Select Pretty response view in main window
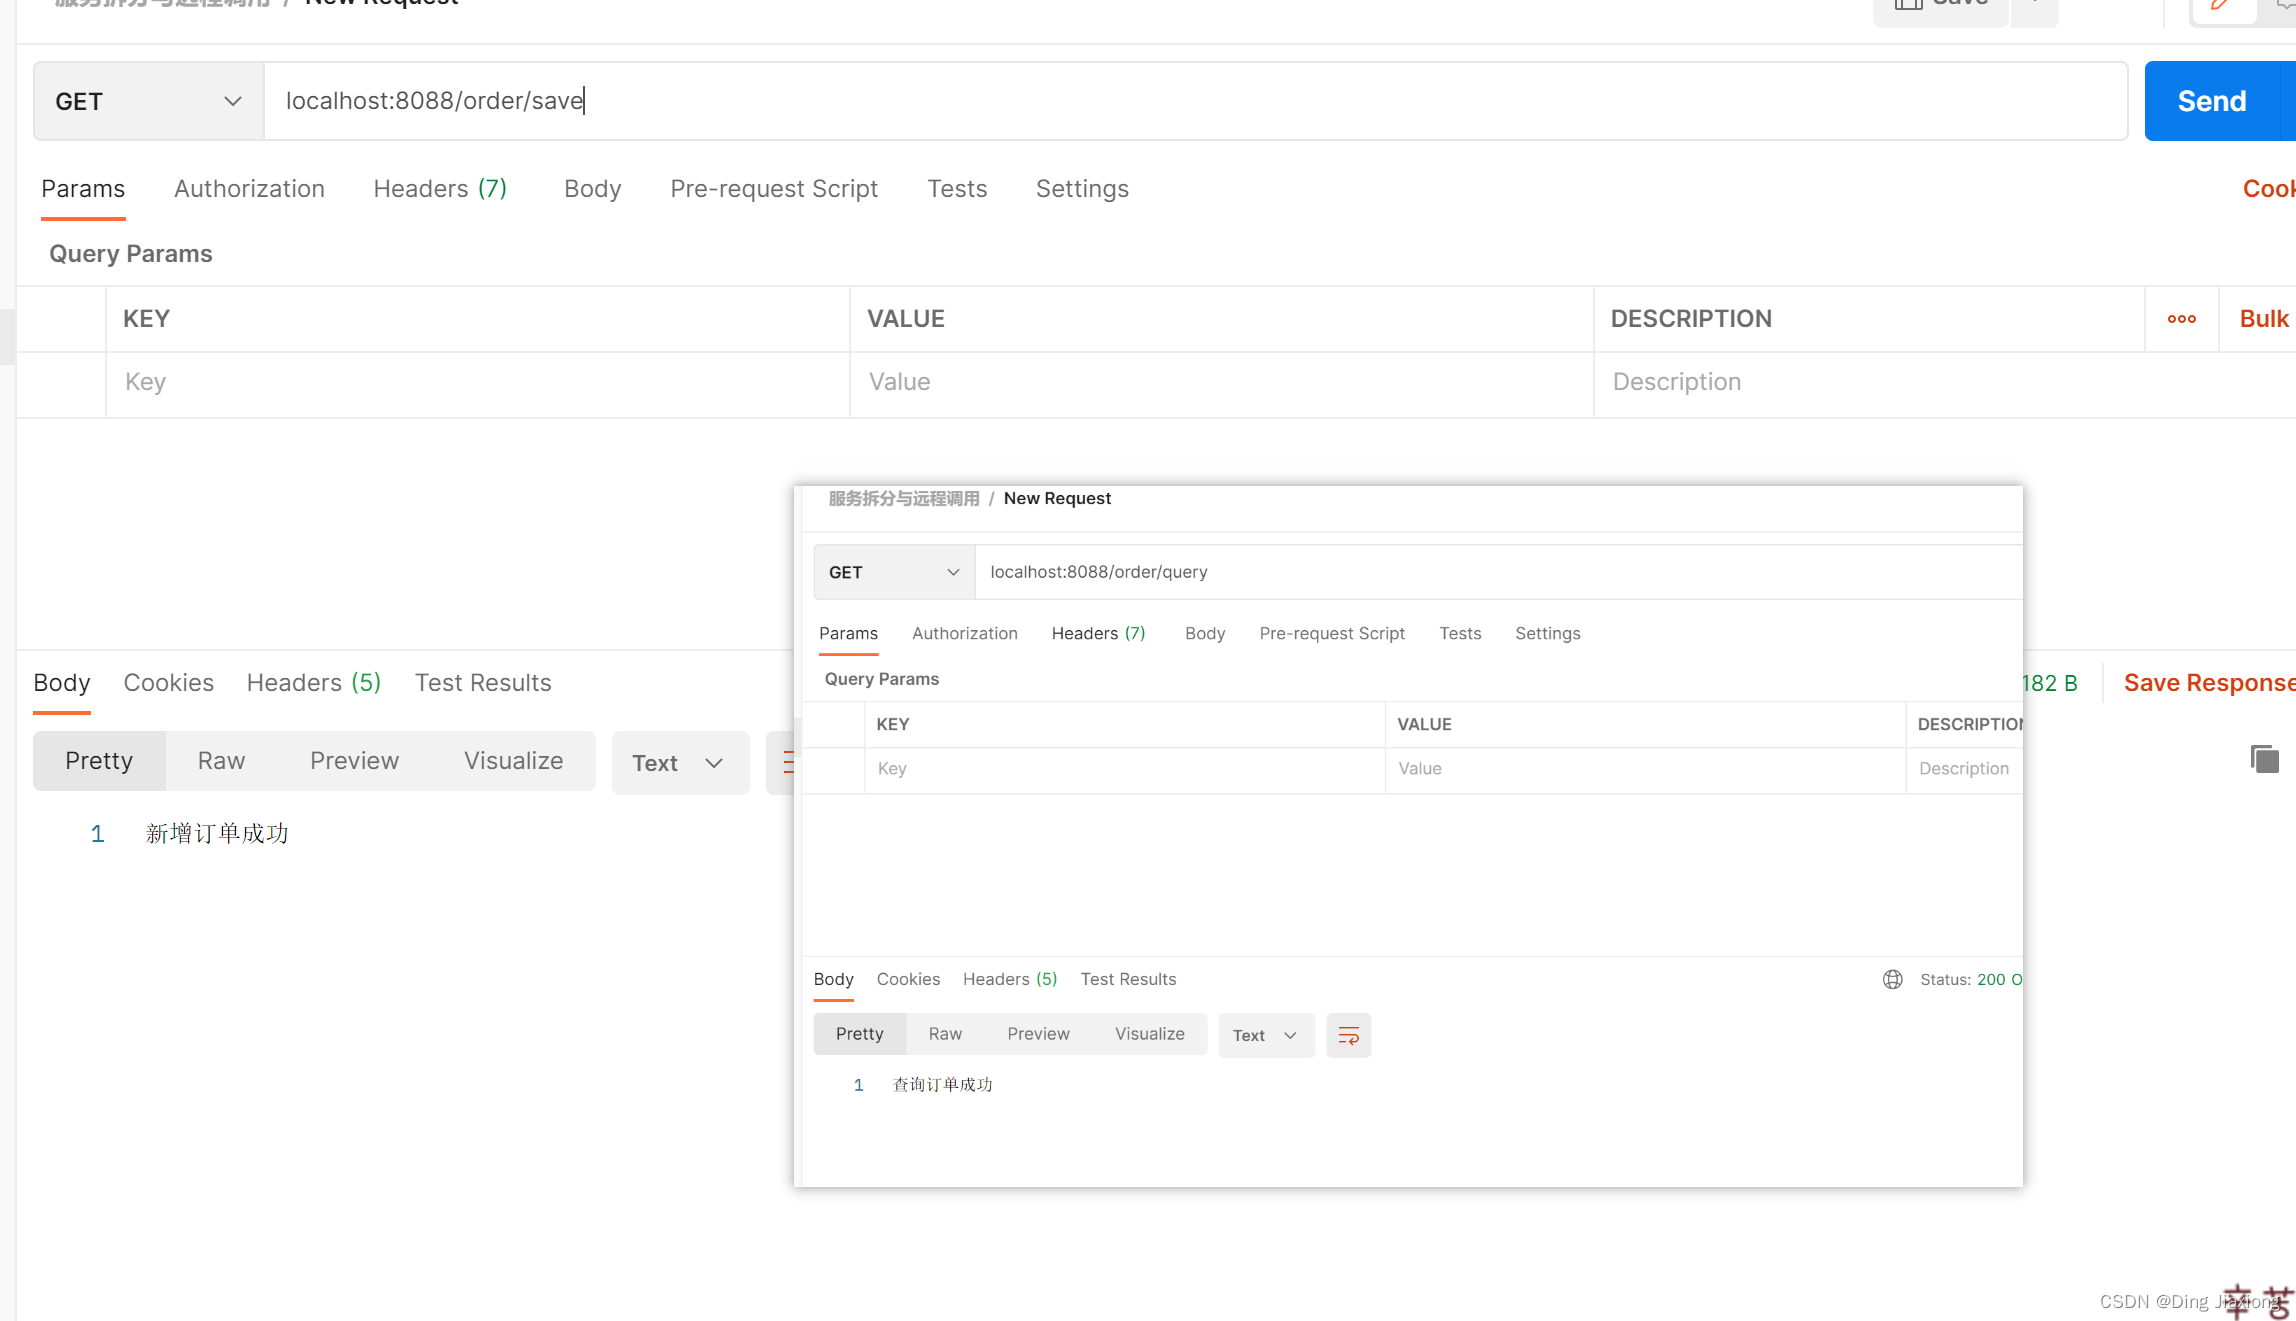This screenshot has height=1321, width=2296. [99, 761]
